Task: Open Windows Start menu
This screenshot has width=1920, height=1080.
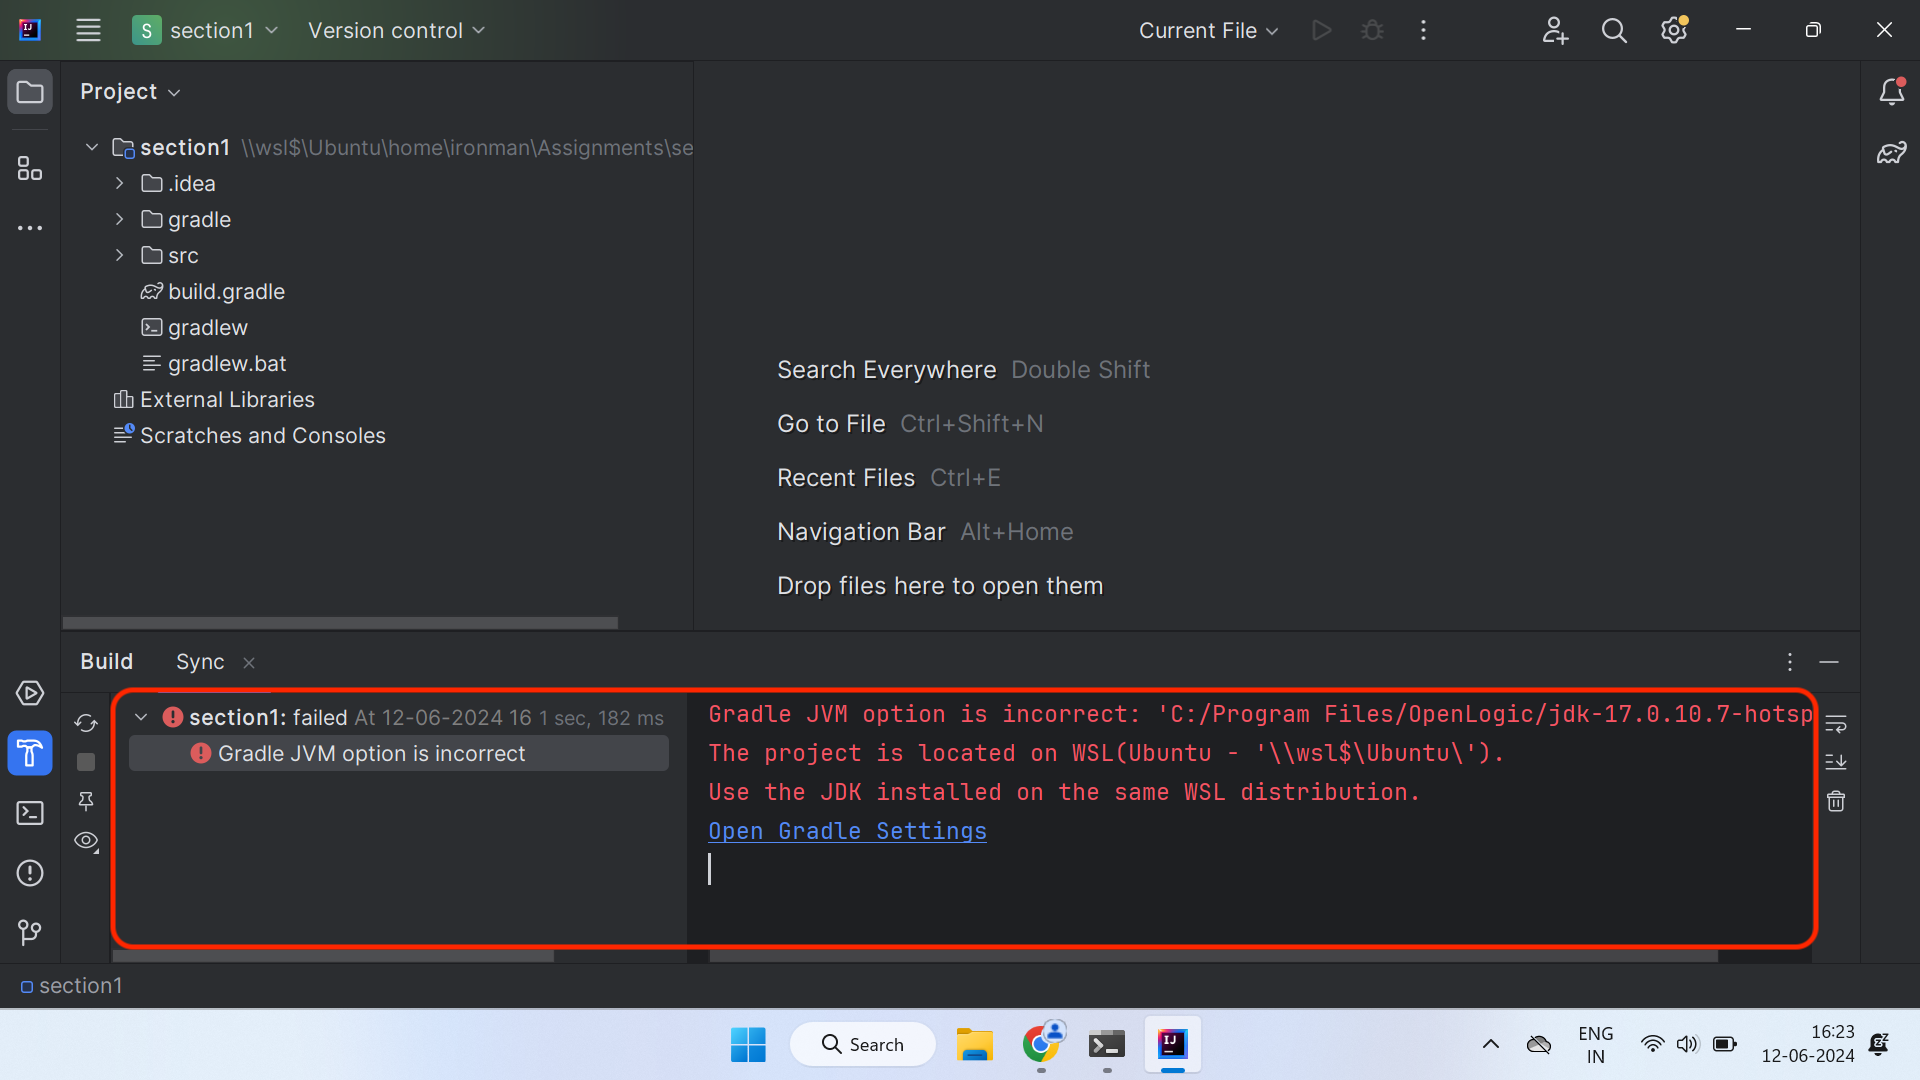Action: click(x=748, y=1045)
